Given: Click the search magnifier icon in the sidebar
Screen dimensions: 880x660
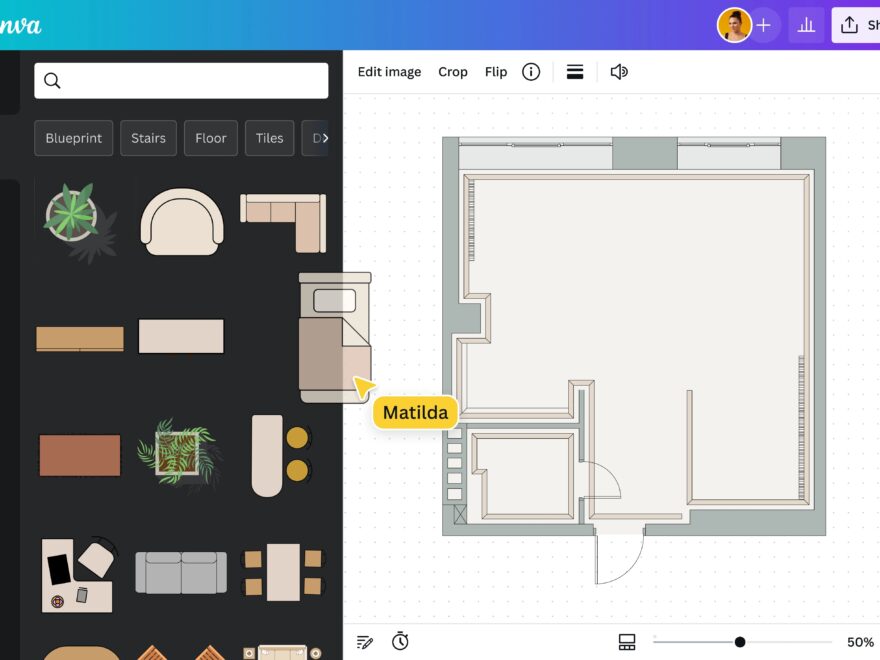Looking at the screenshot, I should tap(52, 80).
